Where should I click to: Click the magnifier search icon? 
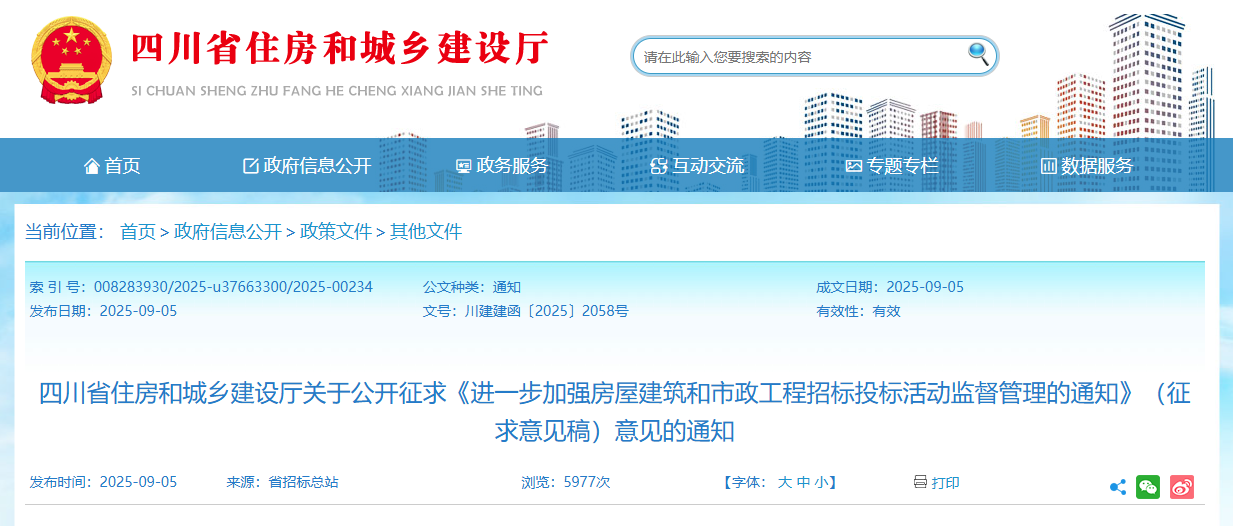tap(978, 54)
